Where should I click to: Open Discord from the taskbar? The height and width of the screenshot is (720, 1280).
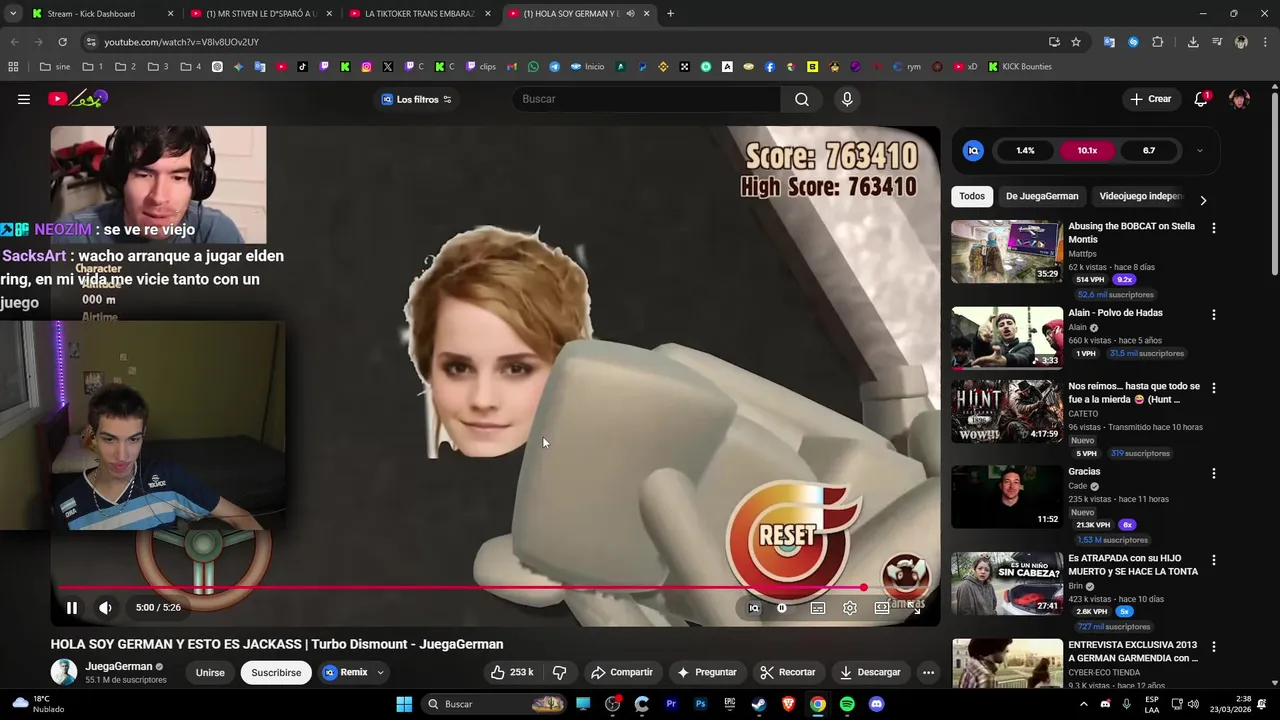(x=877, y=704)
